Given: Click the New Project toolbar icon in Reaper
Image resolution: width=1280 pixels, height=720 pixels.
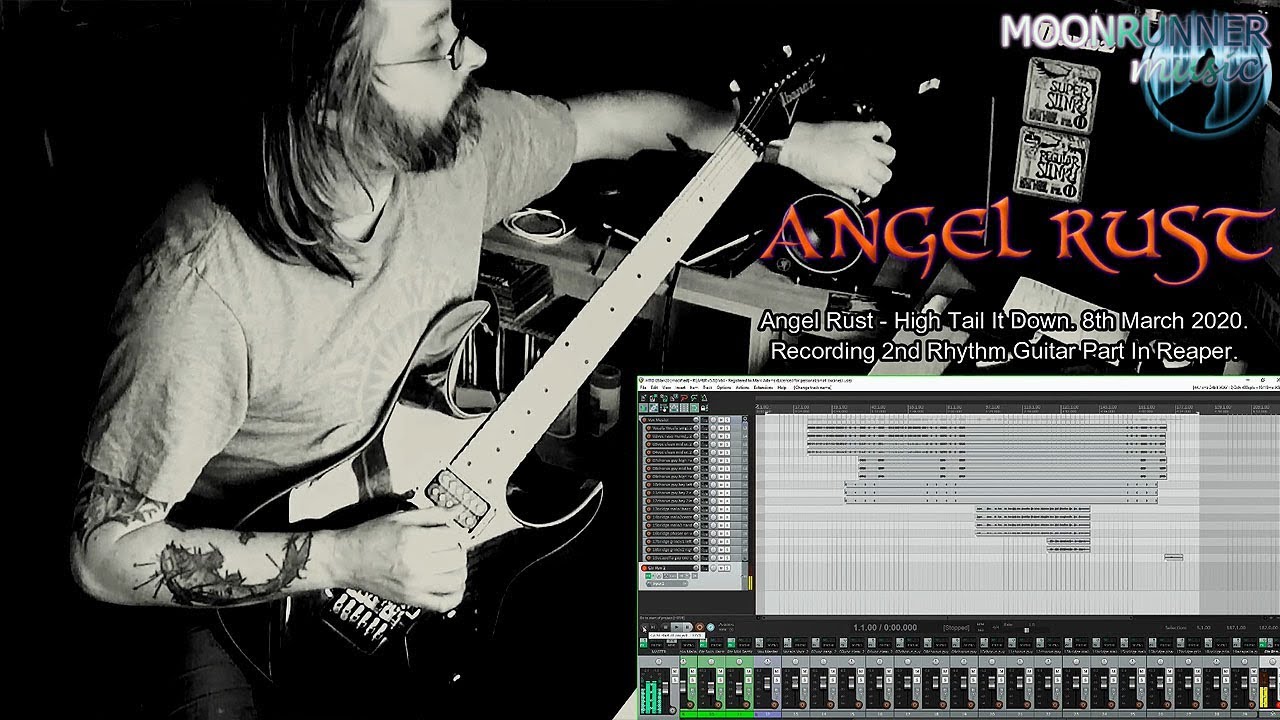Looking at the screenshot, I should [x=643, y=398].
